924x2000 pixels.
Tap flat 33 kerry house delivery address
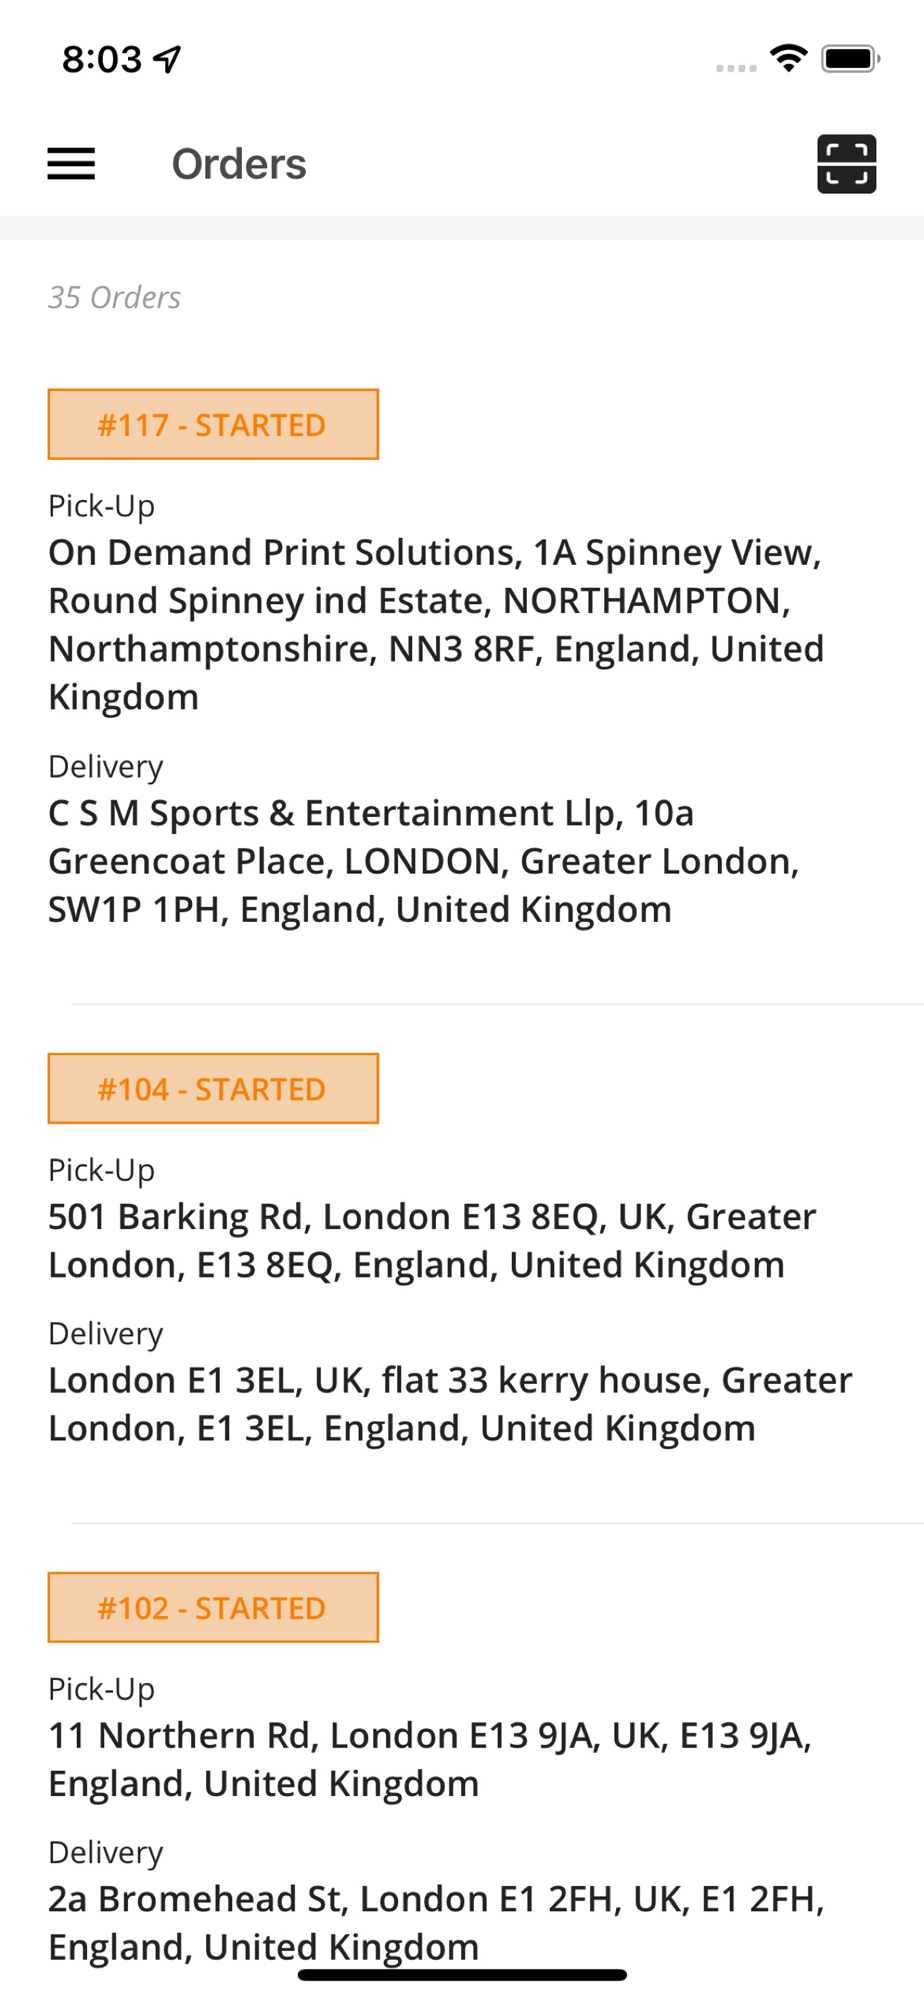450,1404
